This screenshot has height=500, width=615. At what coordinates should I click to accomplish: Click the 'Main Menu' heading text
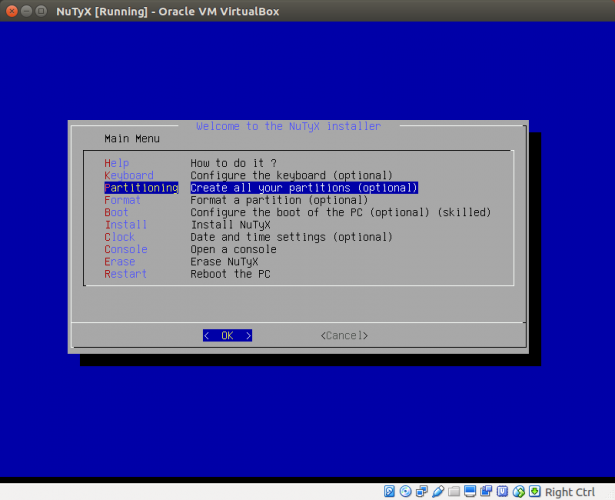(x=132, y=138)
